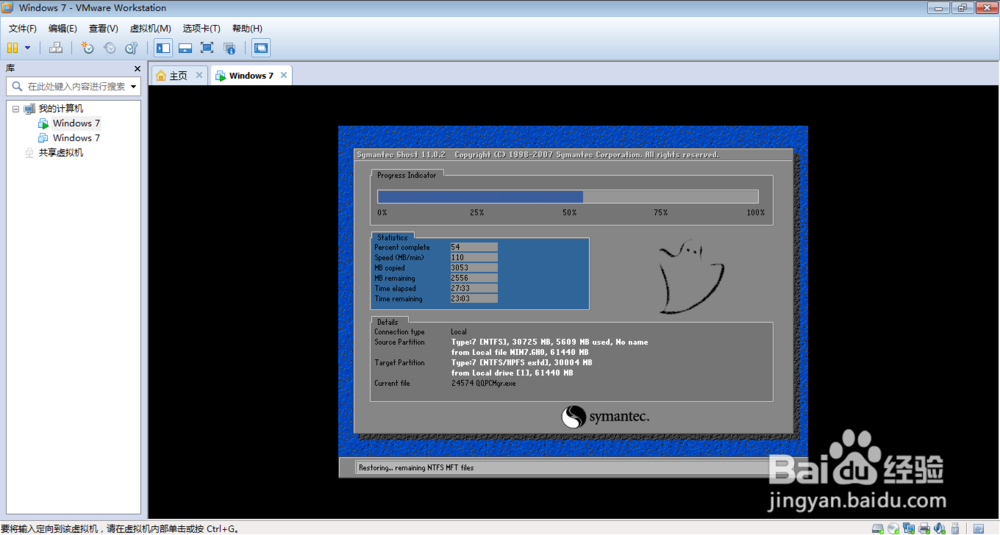Click the MB remaining value 2556
The height and width of the screenshot is (535, 1000).
pyautogui.click(x=473, y=278)
